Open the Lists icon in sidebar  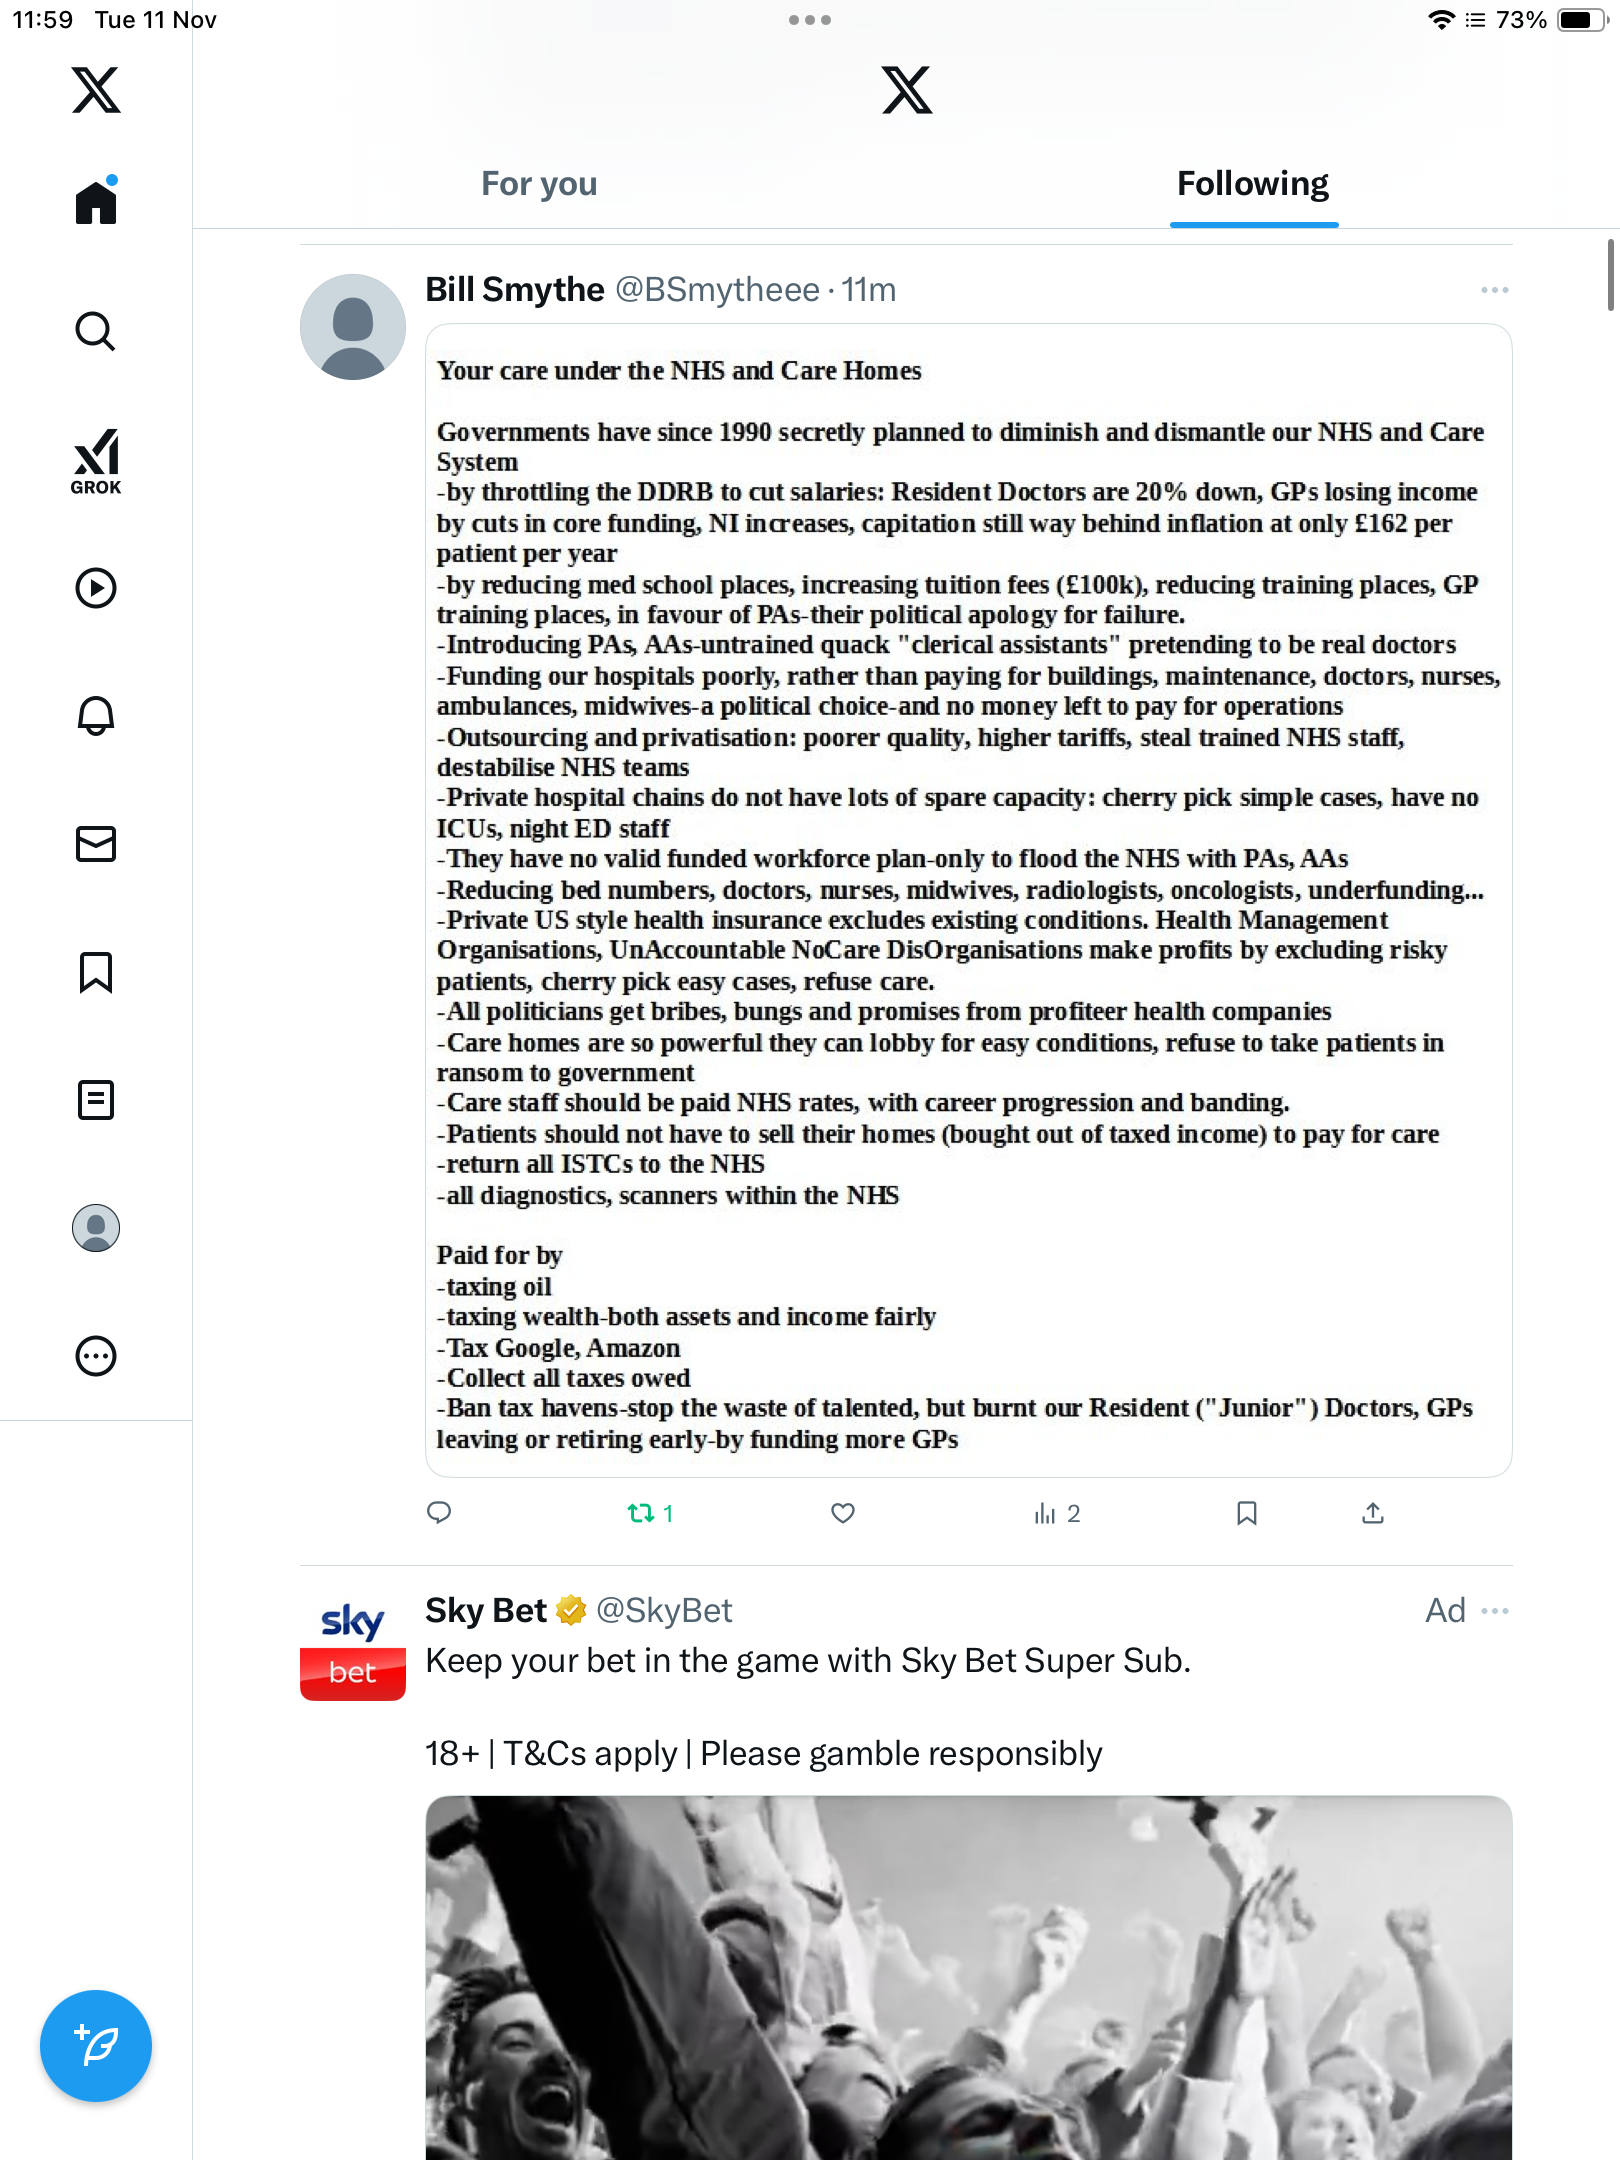(96, 1100)
